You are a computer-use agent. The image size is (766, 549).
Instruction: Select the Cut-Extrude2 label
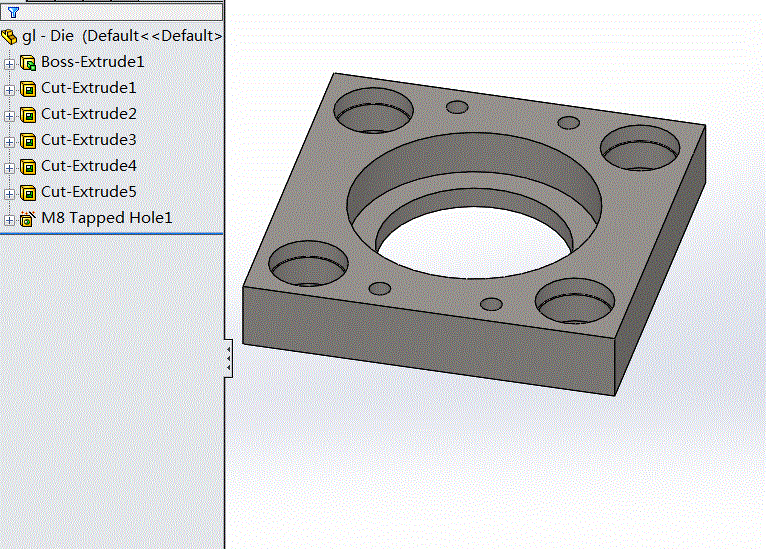pyautogui.click(x=88, y=114)
